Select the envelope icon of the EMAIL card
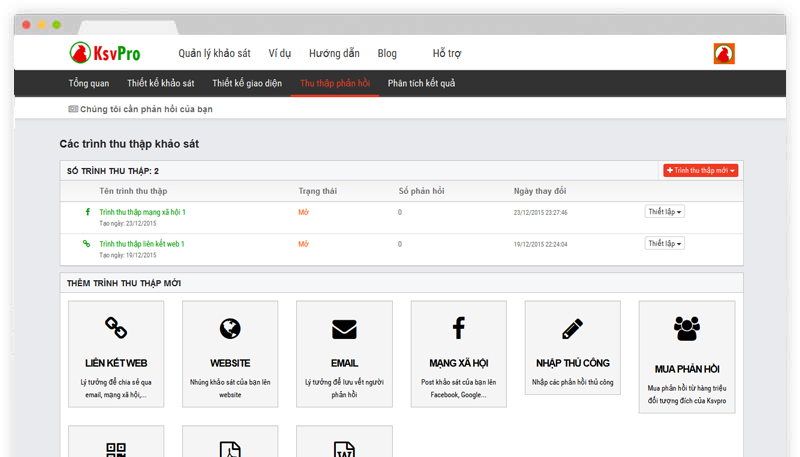Viewport: 800px width, 457px height. 344,329
